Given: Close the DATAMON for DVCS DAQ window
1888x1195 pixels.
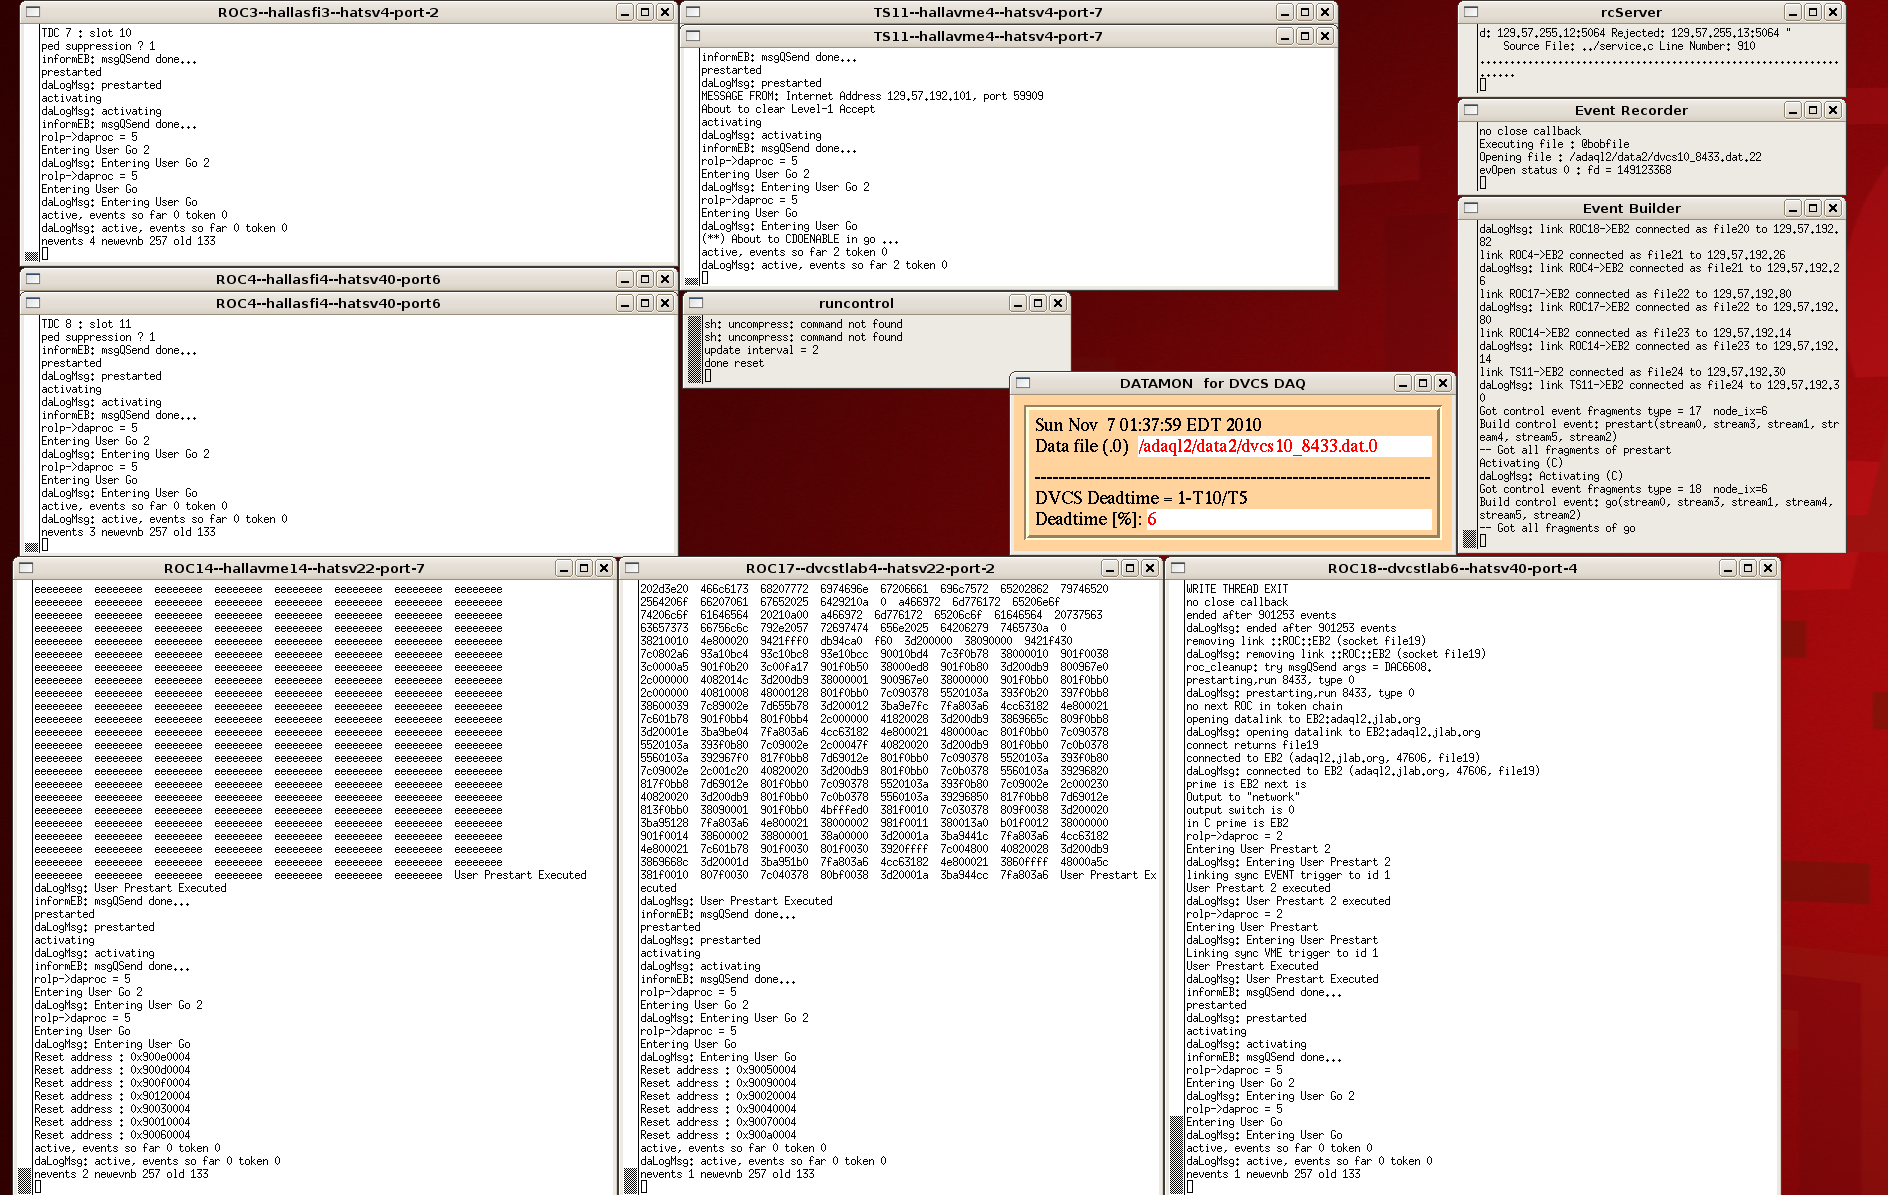Looking at the screenshot, I should coord(1443,383).
